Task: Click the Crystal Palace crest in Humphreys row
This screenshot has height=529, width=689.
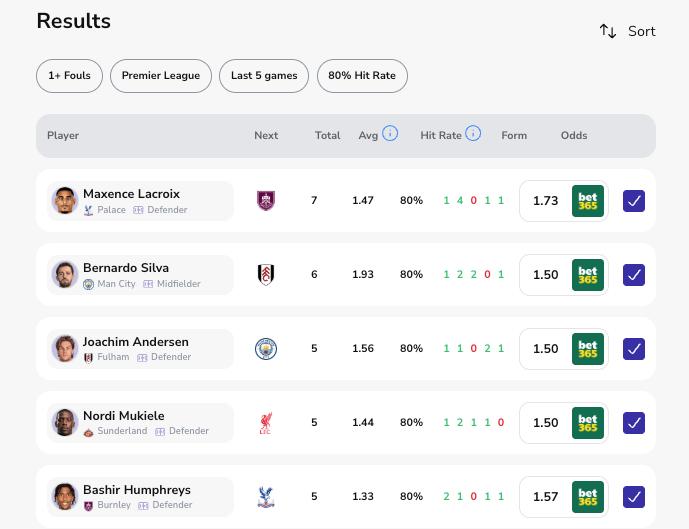Action: pyautogui.click(x=266, y=497)
